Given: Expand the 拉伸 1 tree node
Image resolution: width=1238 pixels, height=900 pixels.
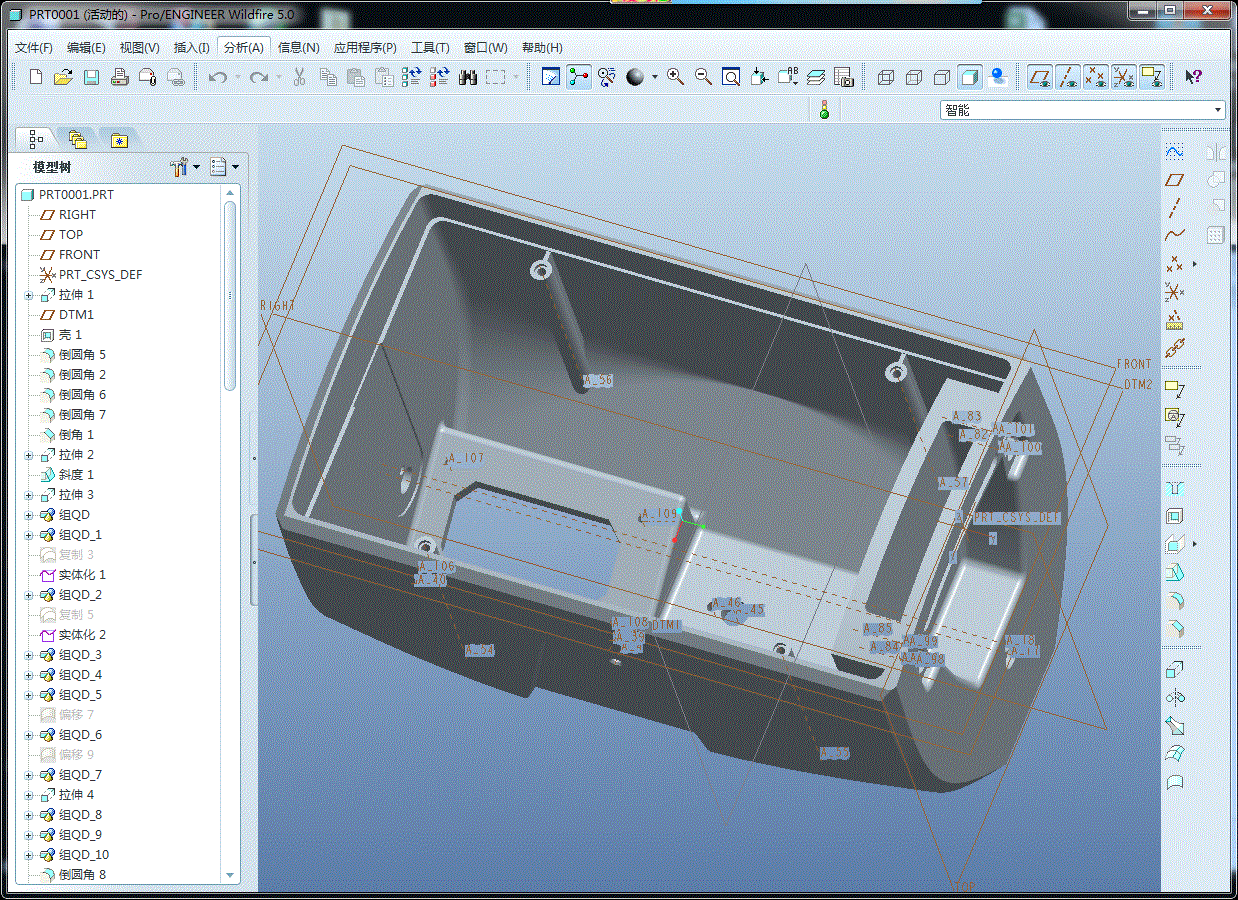Looking at the screenshot, I should (x=29, y=295).
